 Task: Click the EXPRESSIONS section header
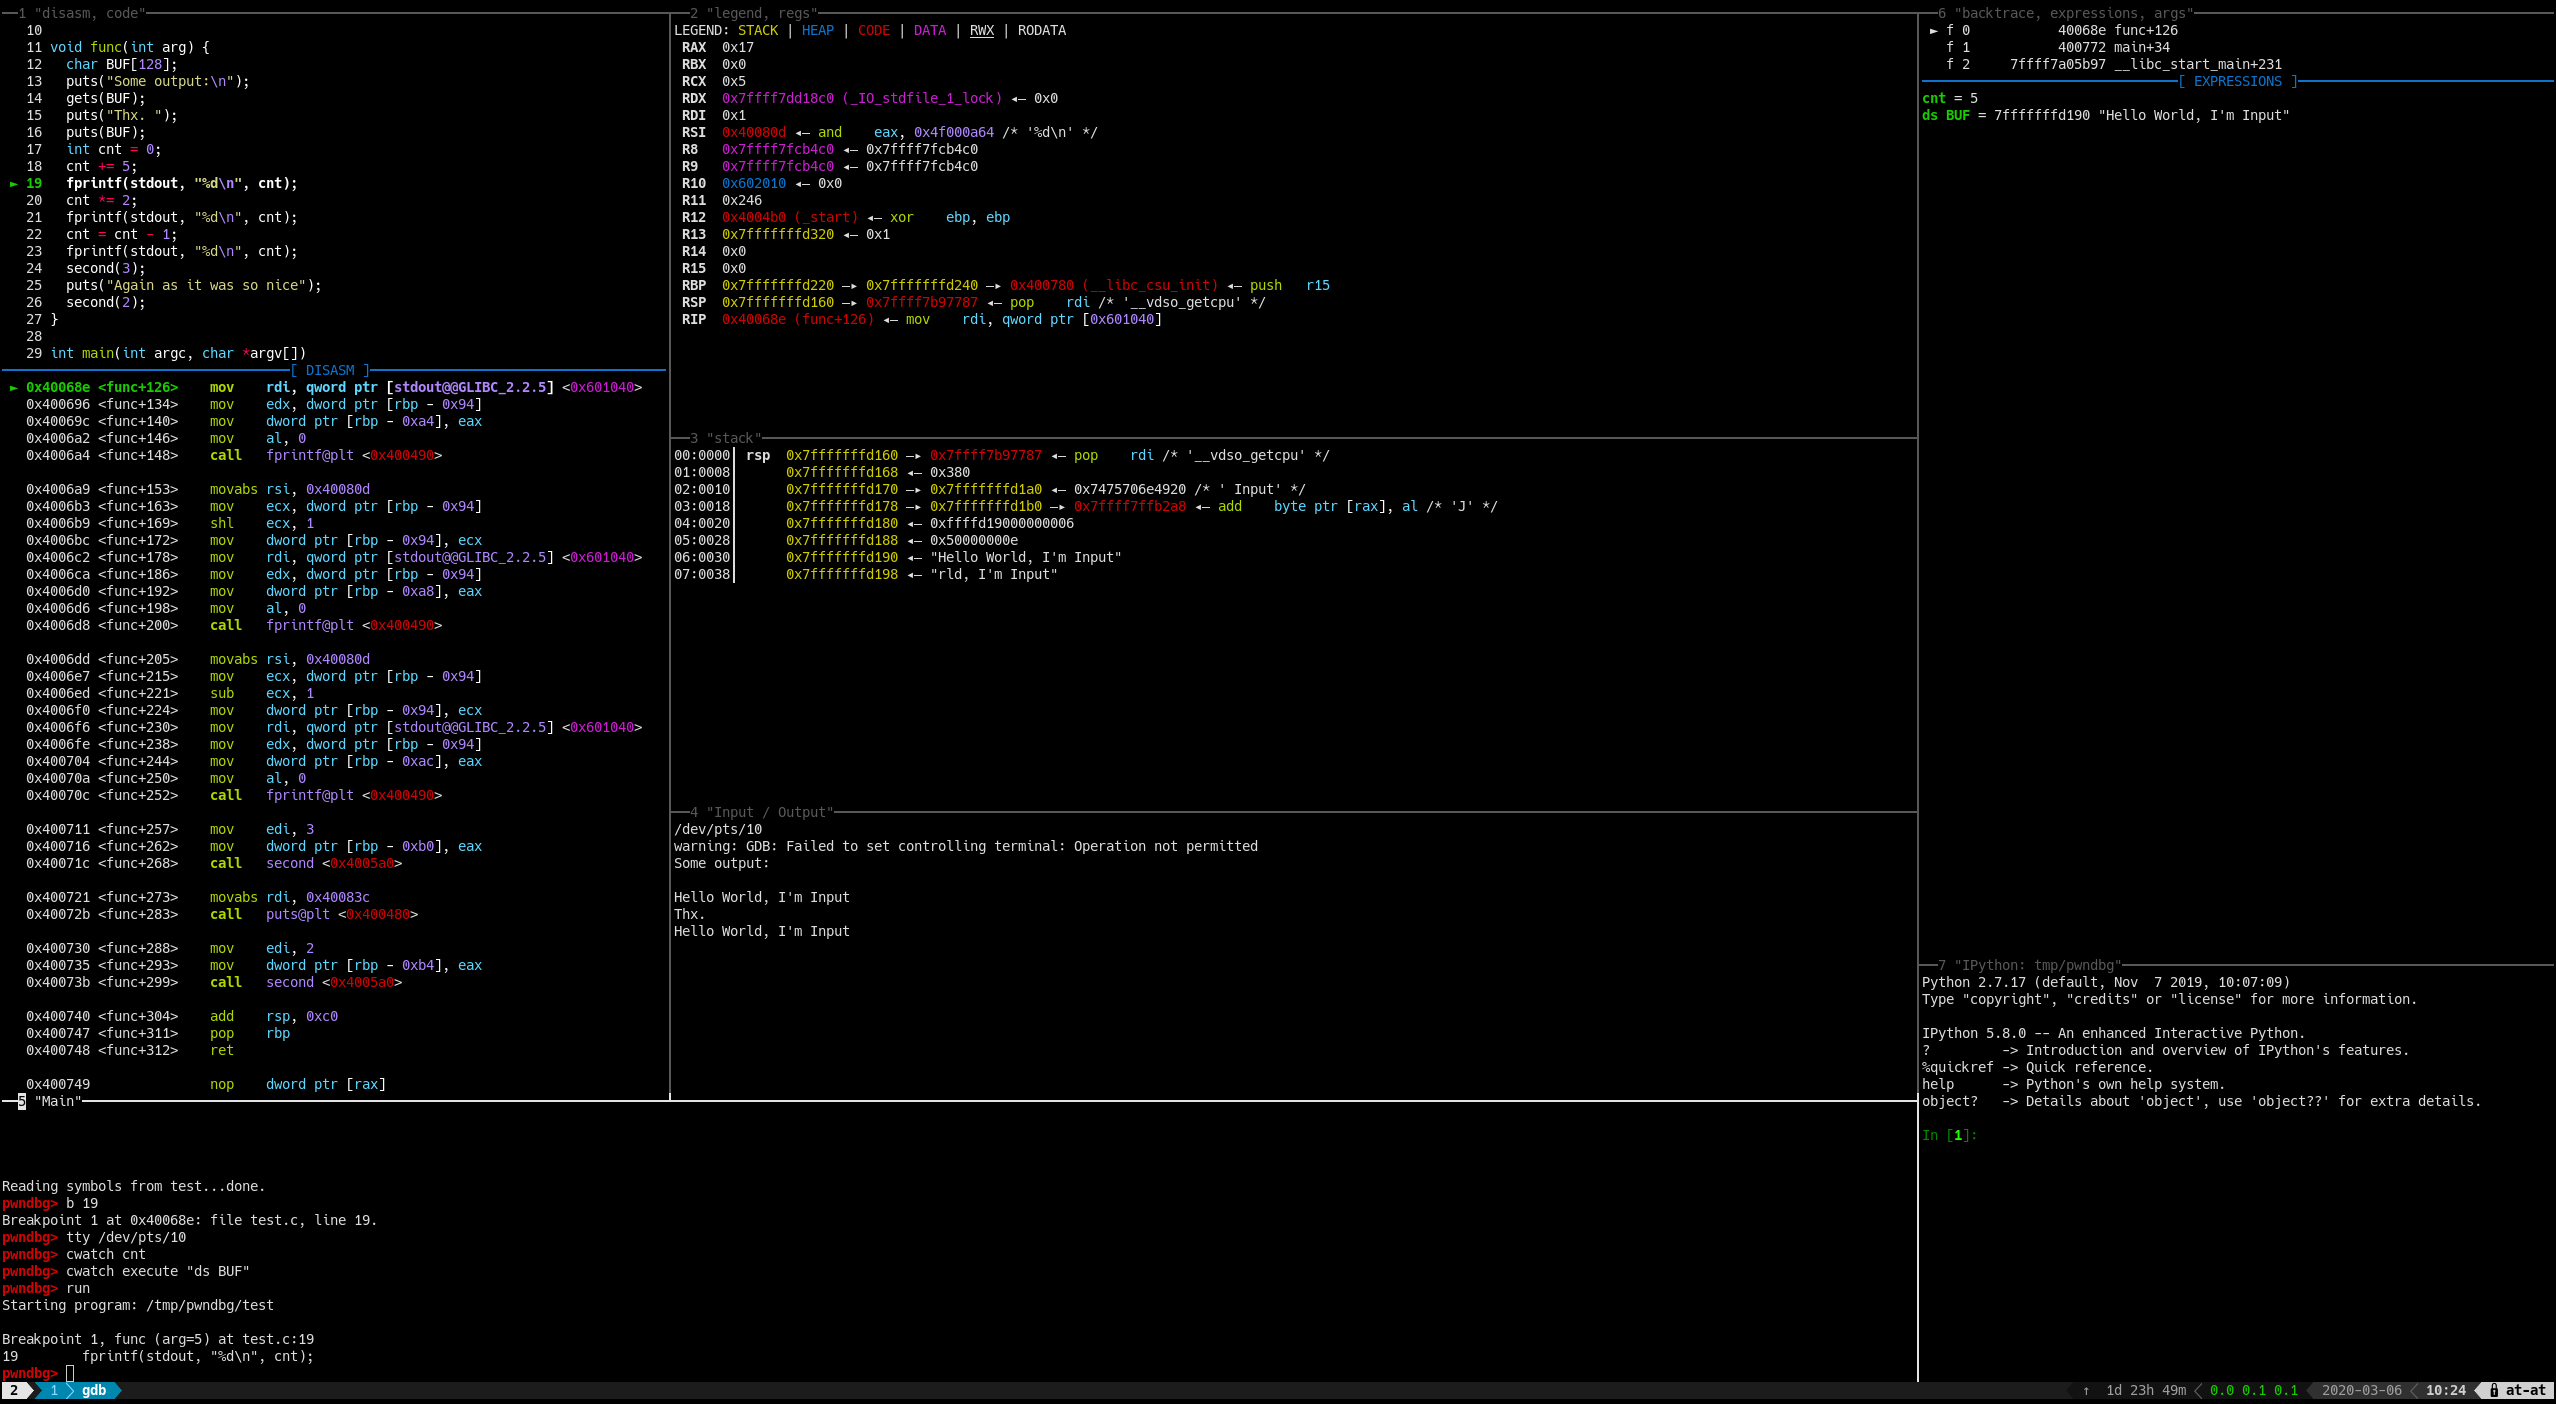click(2238, 82)
